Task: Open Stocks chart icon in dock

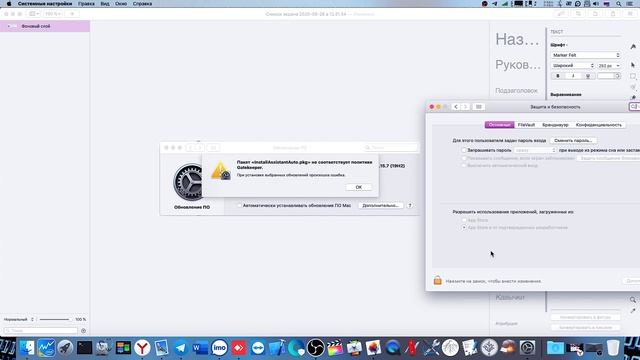Action: pos(46,348)
